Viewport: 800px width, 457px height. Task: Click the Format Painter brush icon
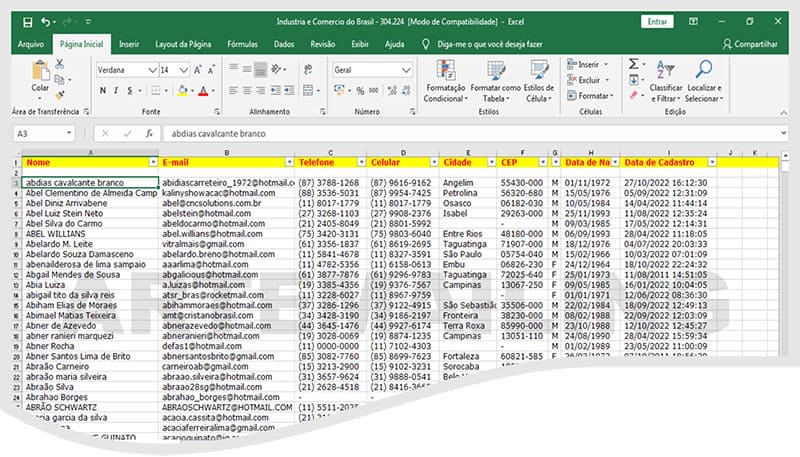coord(60,95)
